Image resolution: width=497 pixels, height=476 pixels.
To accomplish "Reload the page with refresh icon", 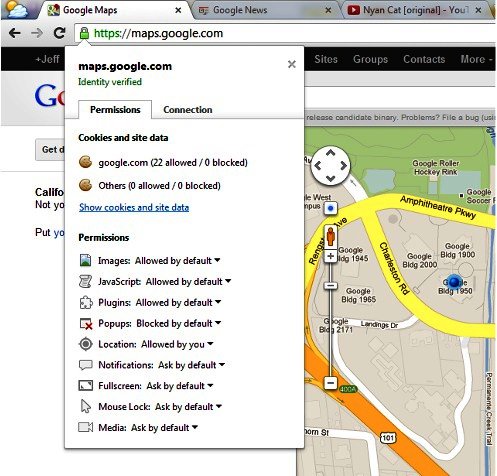I will tap(59, 33).
